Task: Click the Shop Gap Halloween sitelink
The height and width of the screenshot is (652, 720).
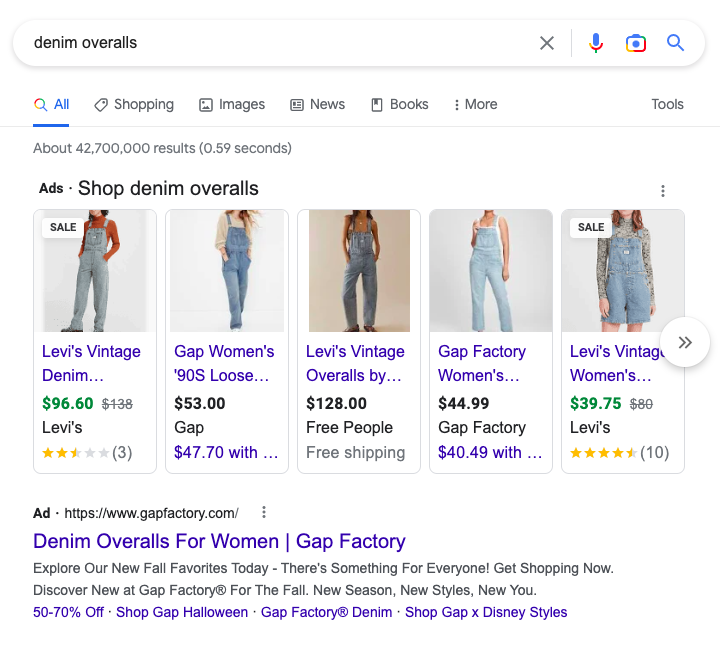Action: (x=182, y=612)
